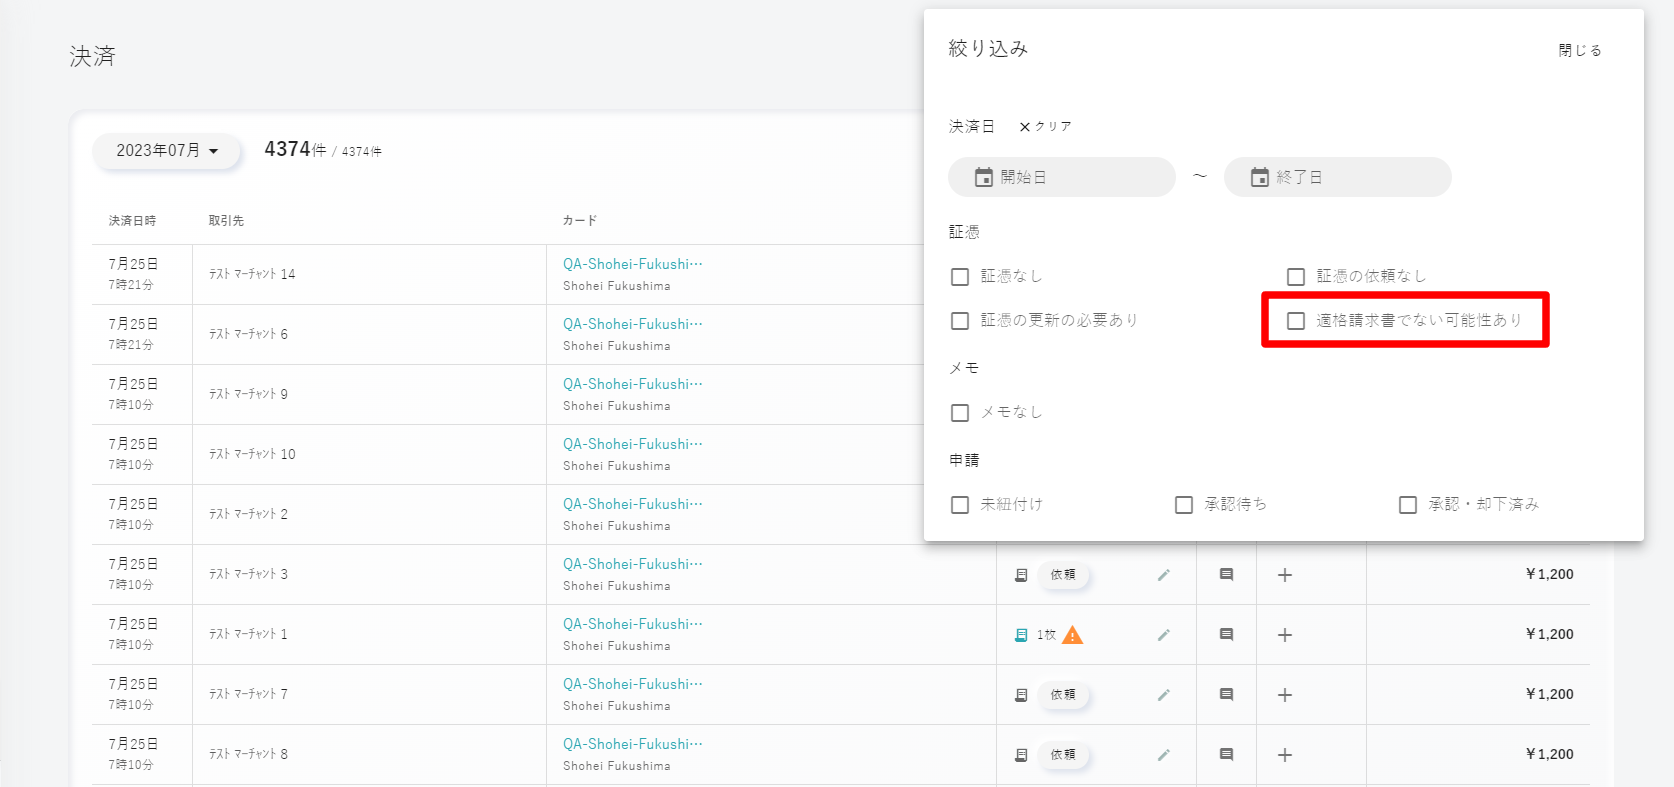Click the 決済日時 column header
Screen dimensions: 1674x787
[132, 221]
